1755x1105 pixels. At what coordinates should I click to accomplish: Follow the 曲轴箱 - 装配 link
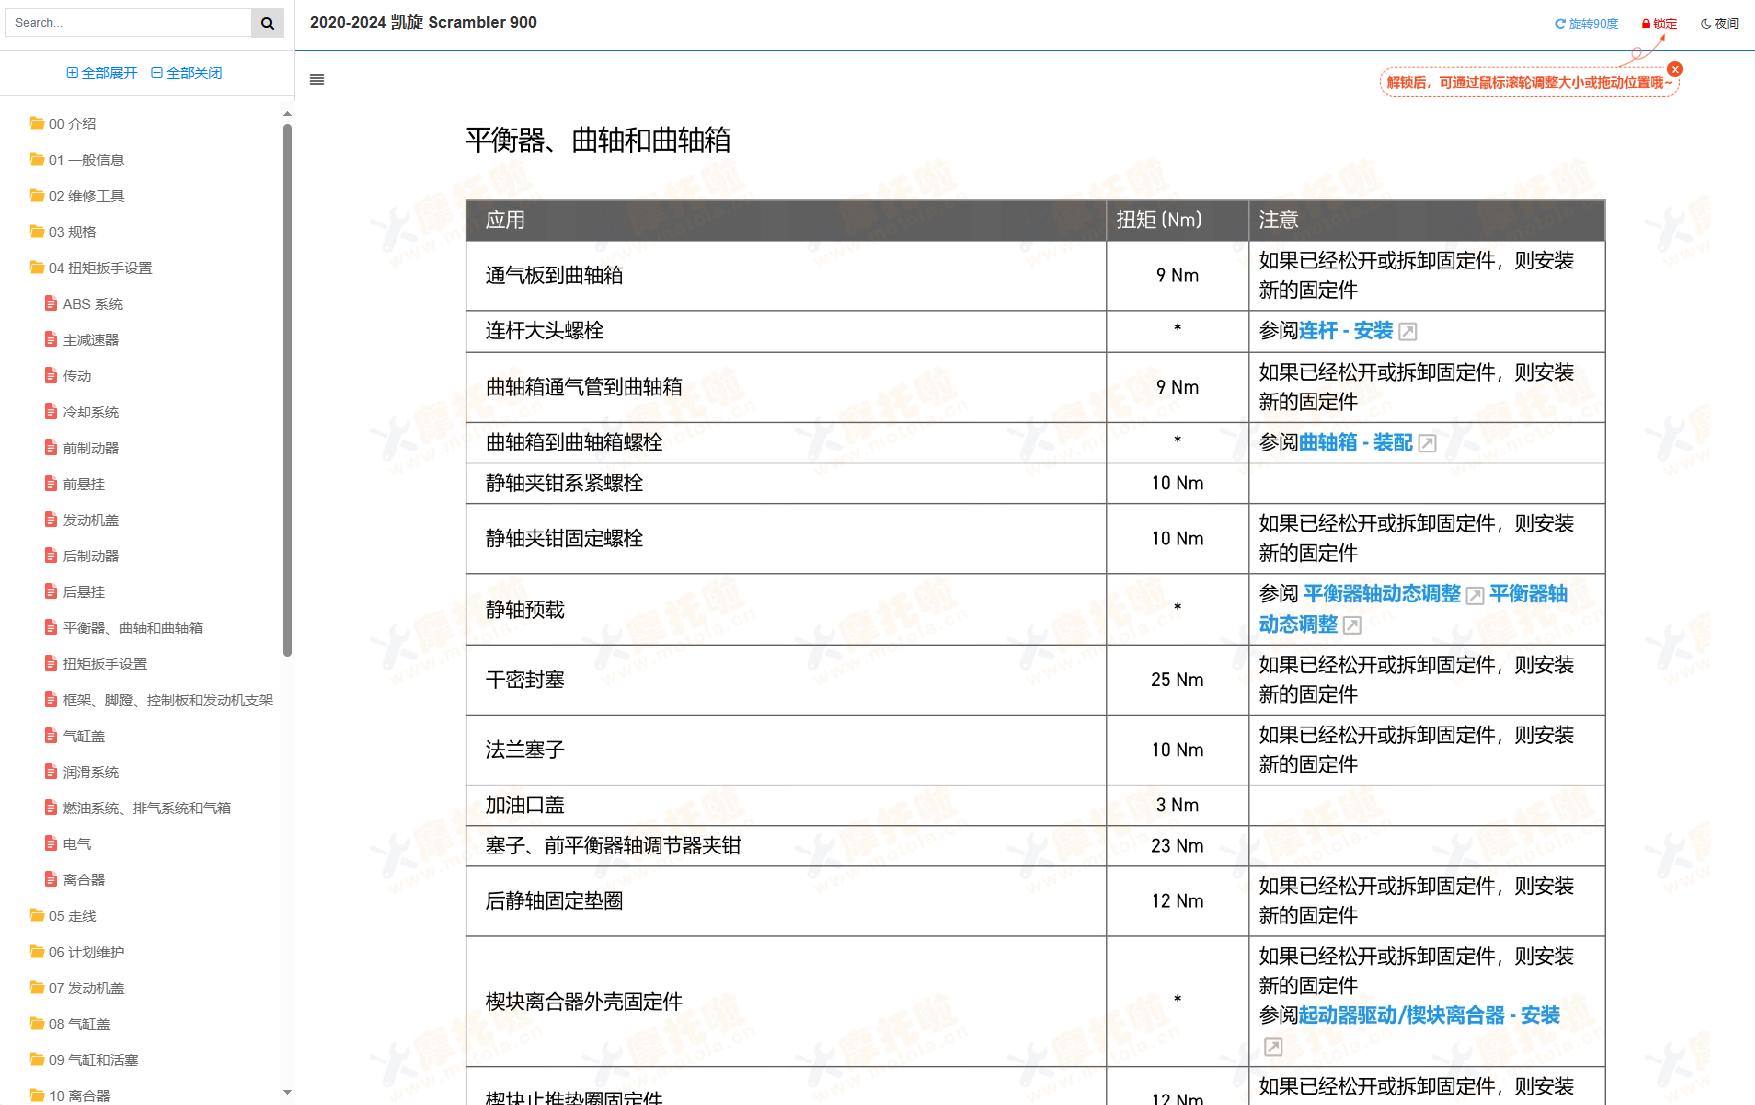pos(1356,443)
